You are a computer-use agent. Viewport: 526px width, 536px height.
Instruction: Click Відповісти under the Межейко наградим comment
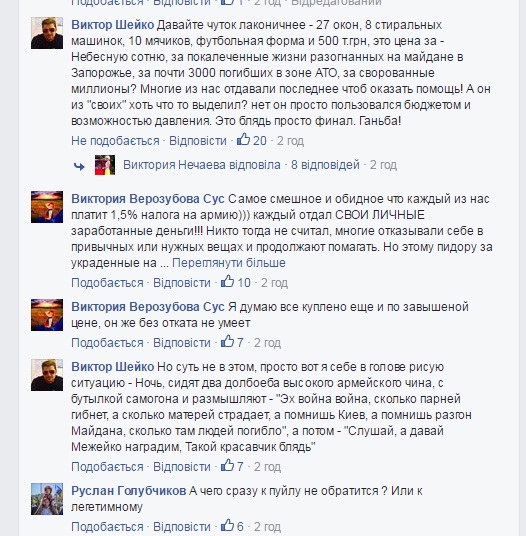181,467
